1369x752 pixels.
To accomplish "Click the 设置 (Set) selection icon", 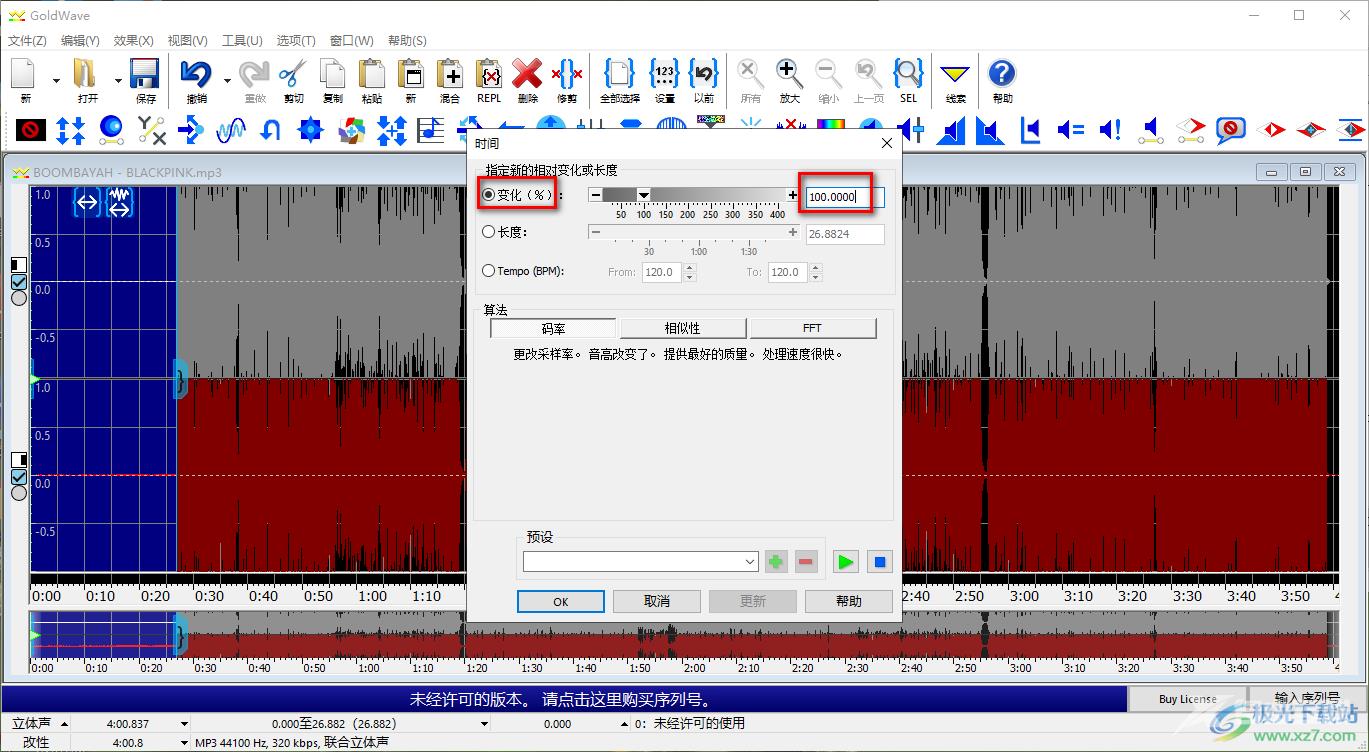I will [x=665, y=74].
